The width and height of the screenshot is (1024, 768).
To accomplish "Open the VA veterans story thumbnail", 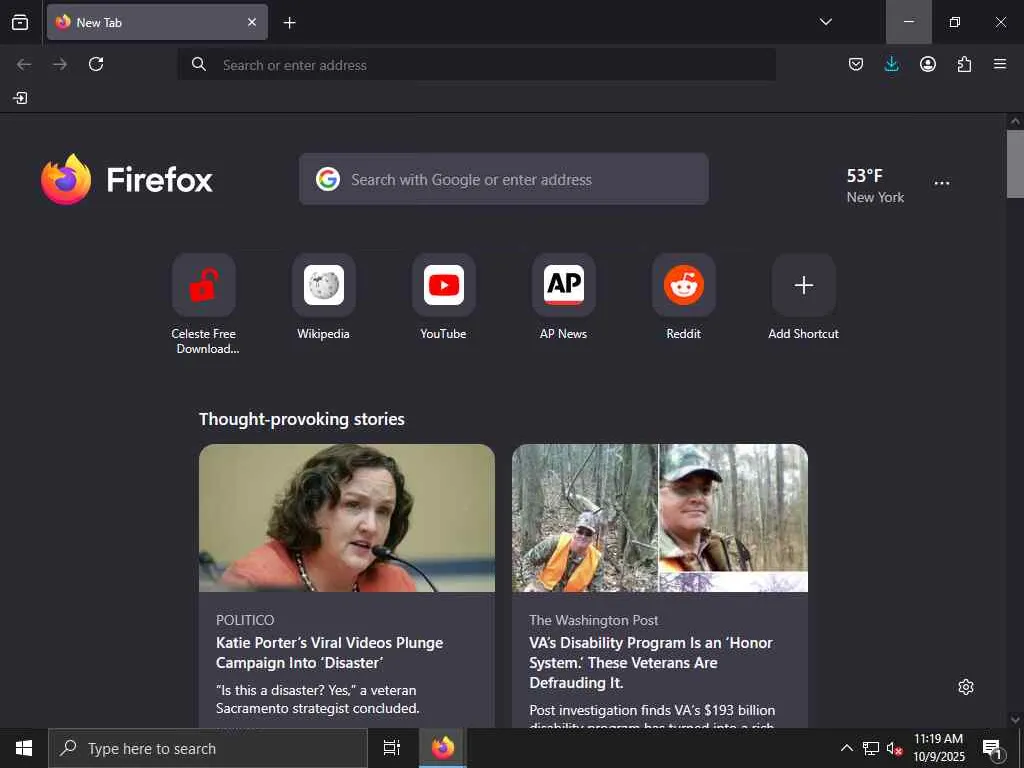I will click(x=660, y=518).
